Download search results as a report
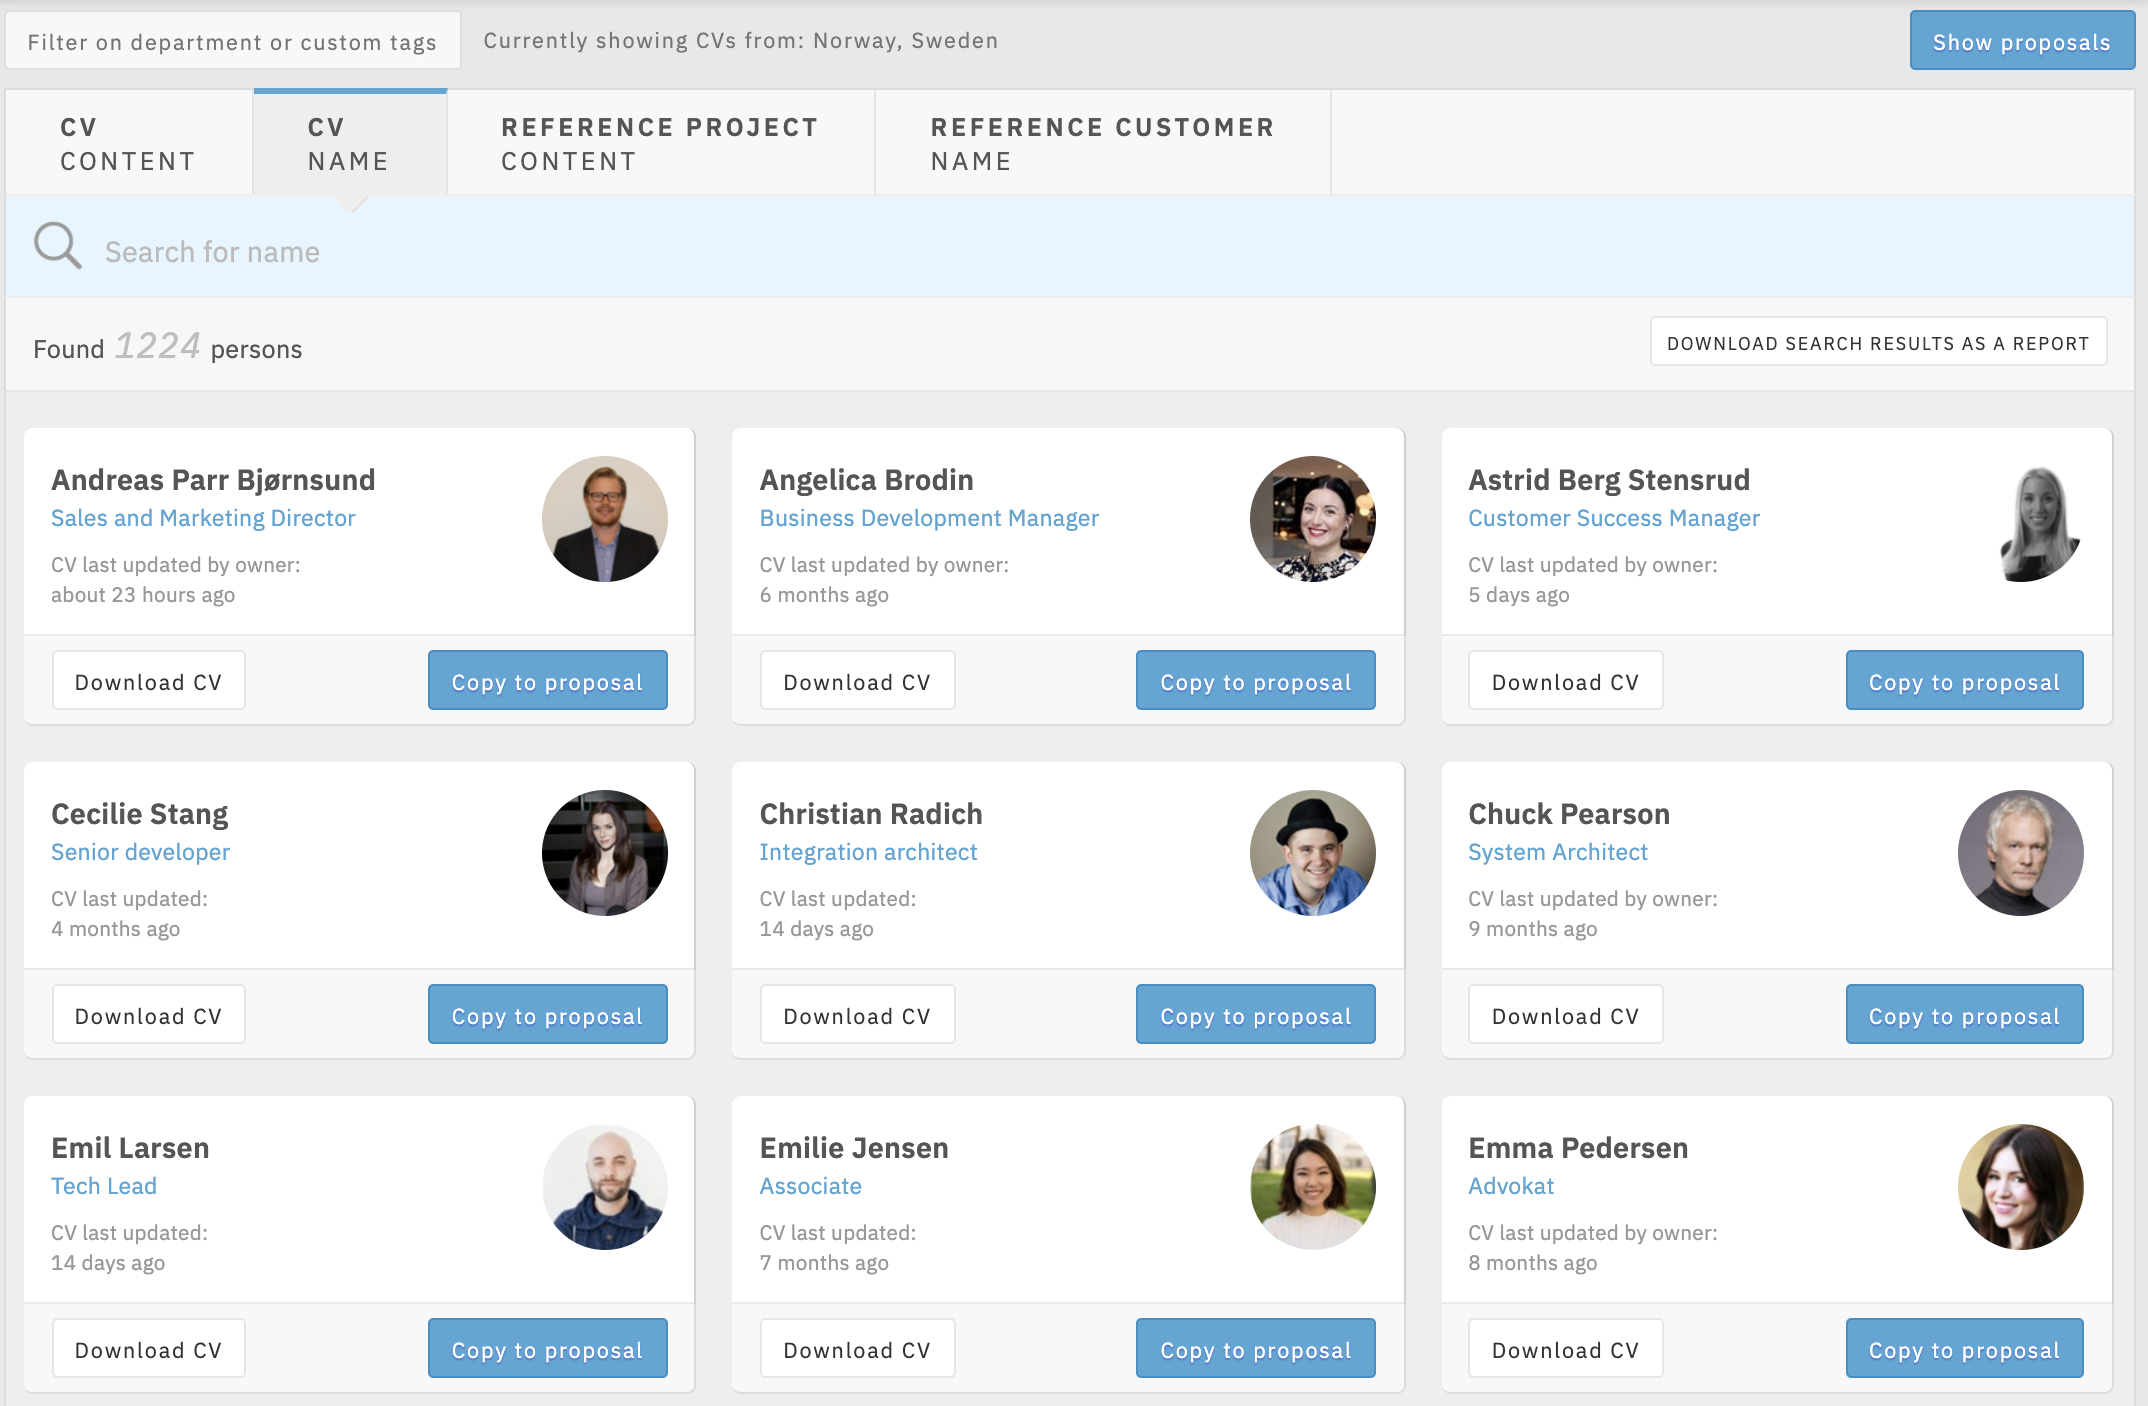Image resolution: width=2148 pixels, height=1406 pixels. click(x=1878, y=343)
